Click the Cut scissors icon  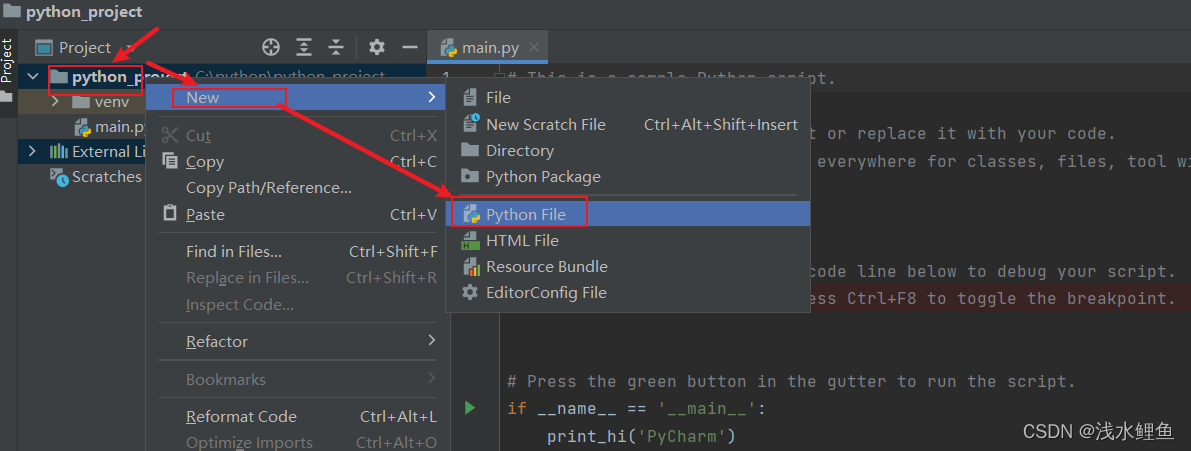170,135
